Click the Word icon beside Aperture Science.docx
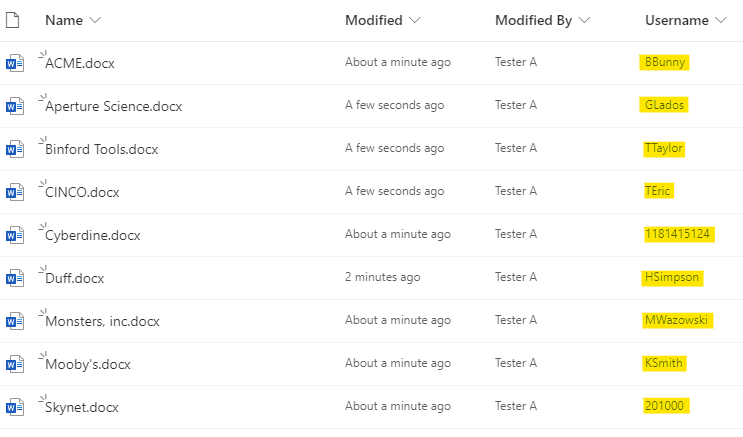Viewport: 743px width, 437px height. [14, 106]
